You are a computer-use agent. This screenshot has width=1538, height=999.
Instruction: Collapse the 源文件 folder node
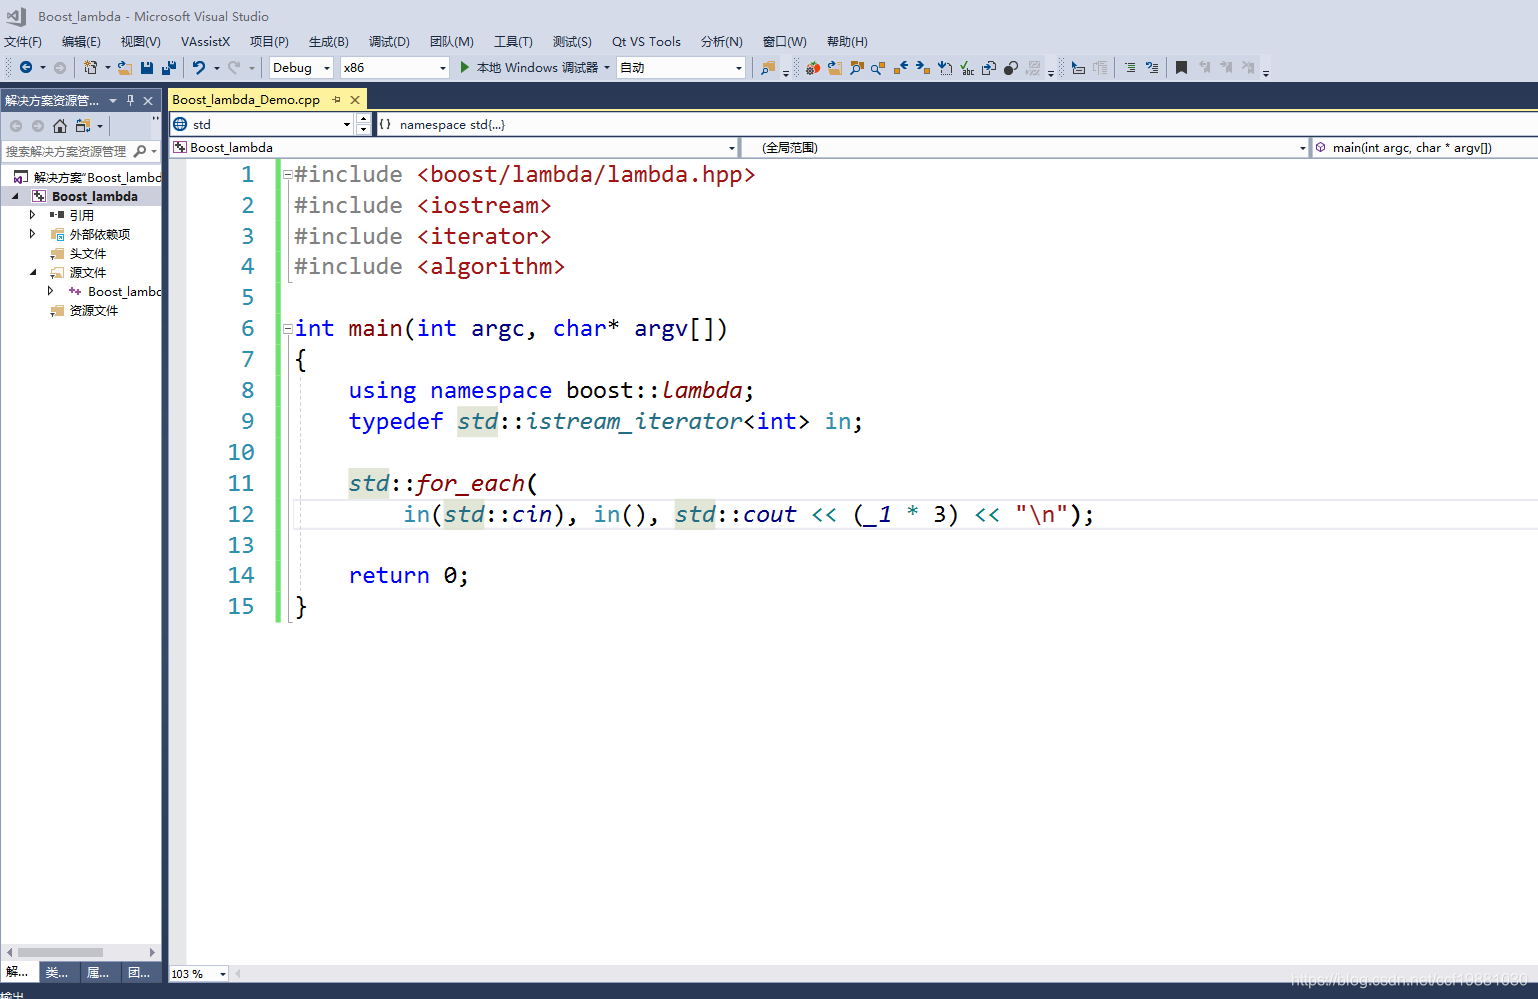pos(32,272)
